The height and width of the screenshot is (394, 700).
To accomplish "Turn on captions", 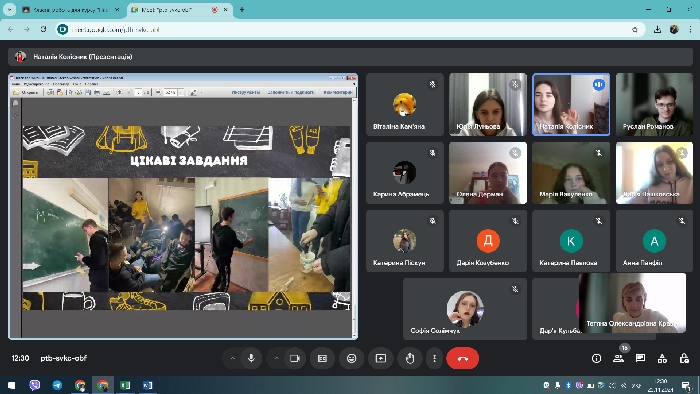I will tap(322, 358).
